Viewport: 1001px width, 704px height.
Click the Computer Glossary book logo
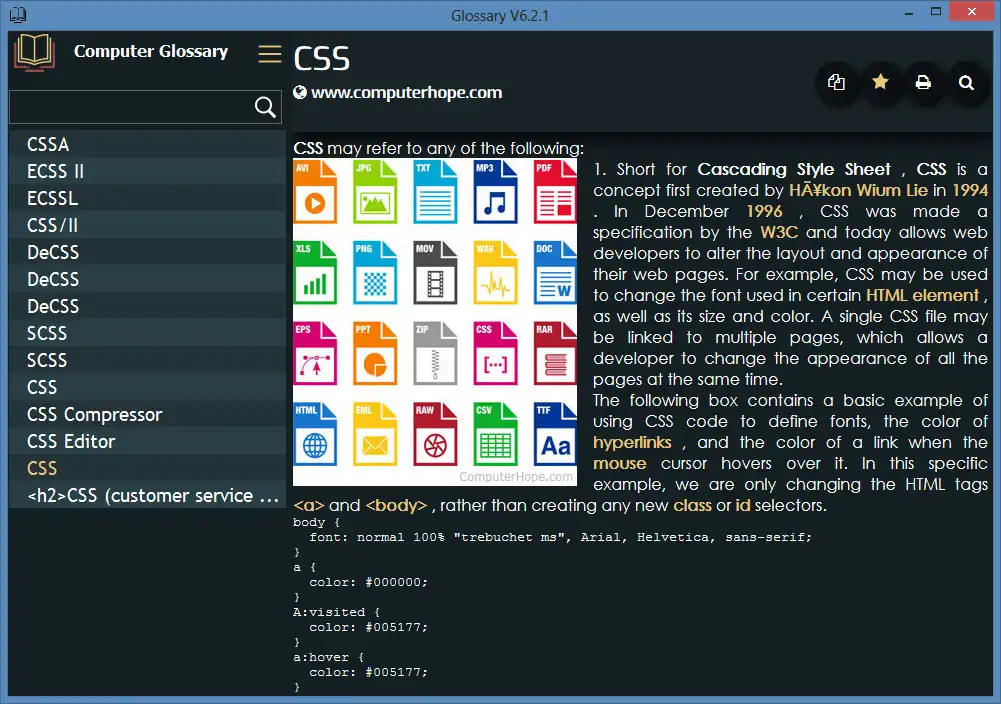[x=34, y=52]
